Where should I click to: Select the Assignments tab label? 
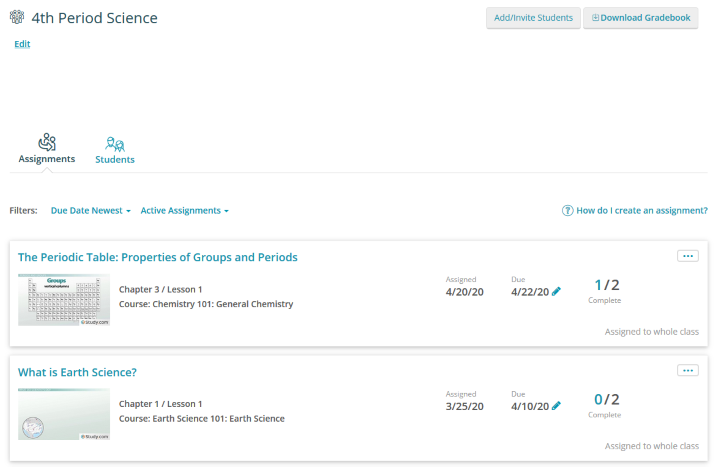pos(47,159)
